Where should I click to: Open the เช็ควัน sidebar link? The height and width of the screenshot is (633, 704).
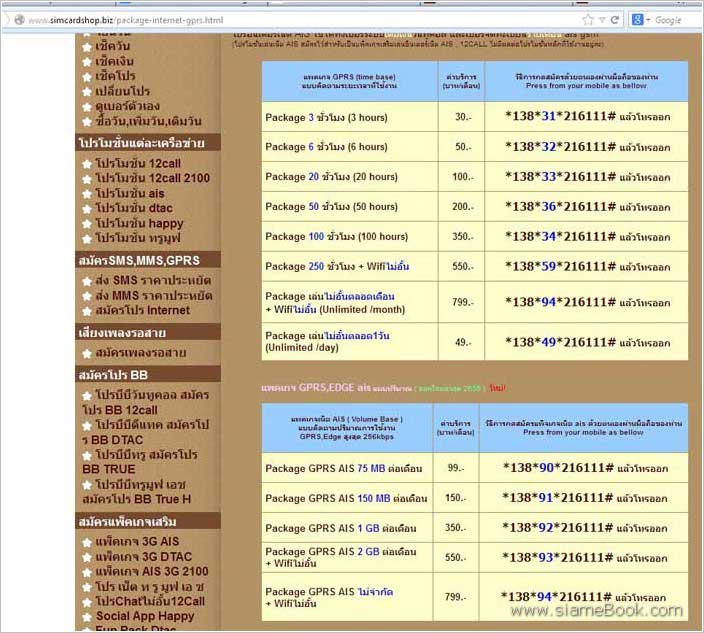coord(113,46)
